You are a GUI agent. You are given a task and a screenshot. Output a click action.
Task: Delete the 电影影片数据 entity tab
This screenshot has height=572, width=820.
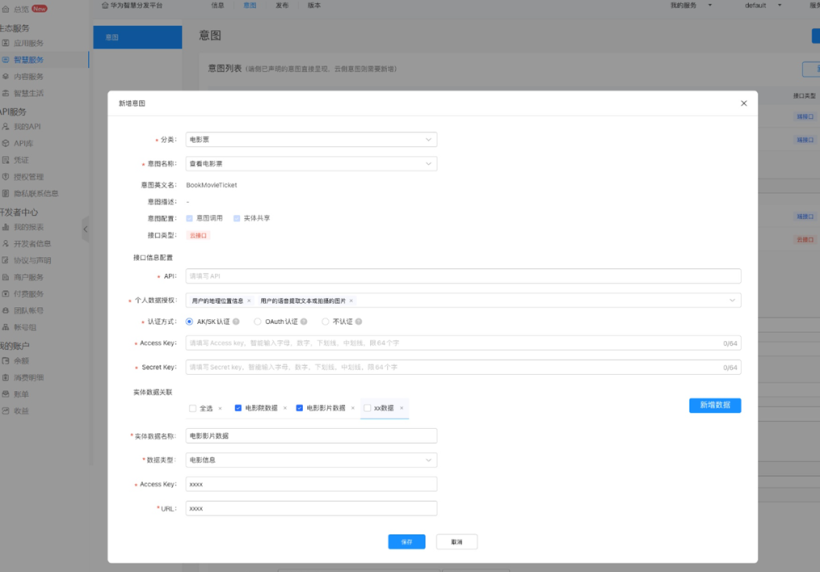(x=353, y=408)
